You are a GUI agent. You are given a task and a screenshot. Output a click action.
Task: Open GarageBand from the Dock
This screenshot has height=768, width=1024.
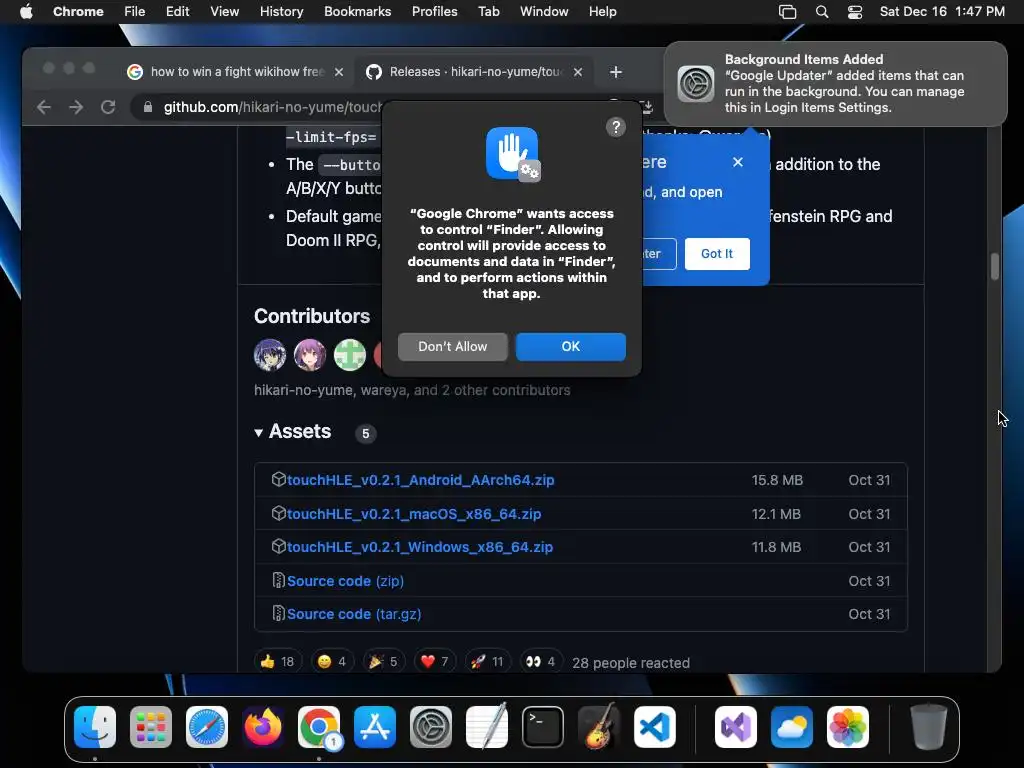pos(599,727)
